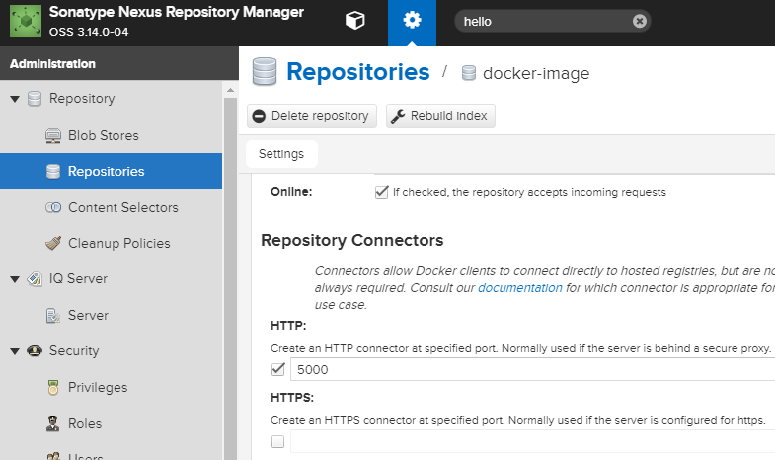
Task: Go back via Repositories breadcrumb heading
Action: (x=357, y=72)
